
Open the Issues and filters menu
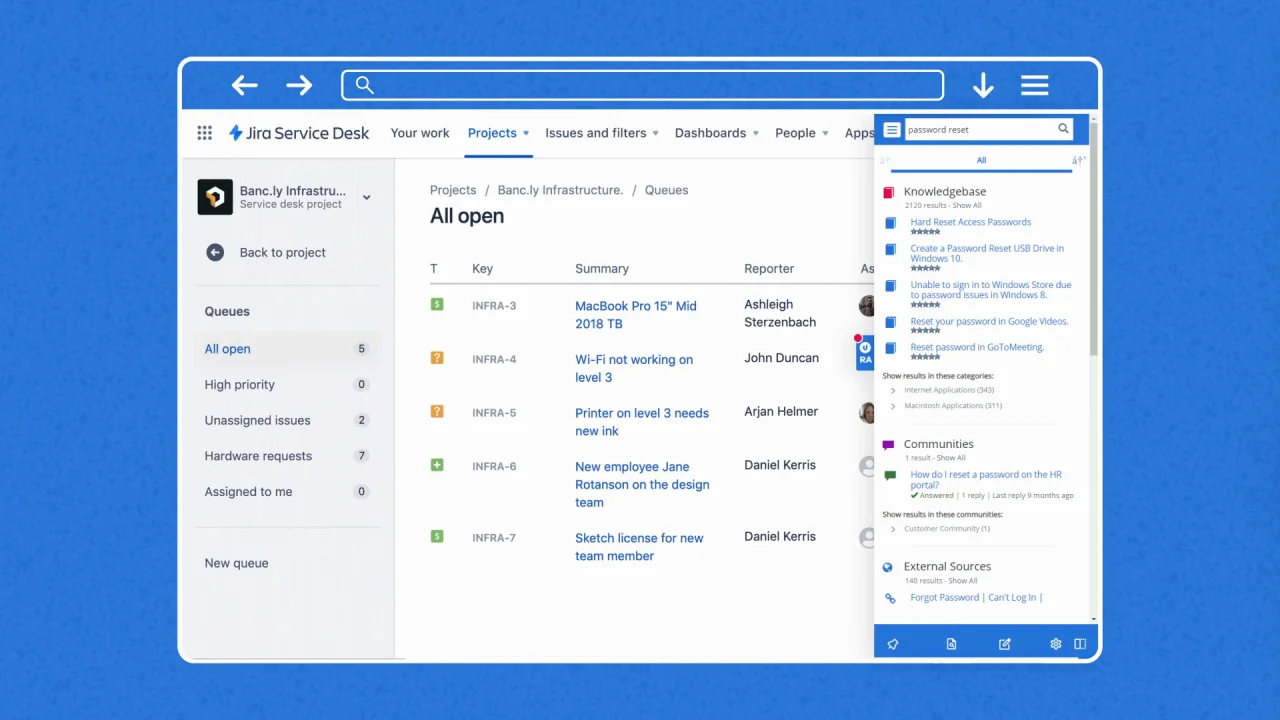tap(602, 133)
